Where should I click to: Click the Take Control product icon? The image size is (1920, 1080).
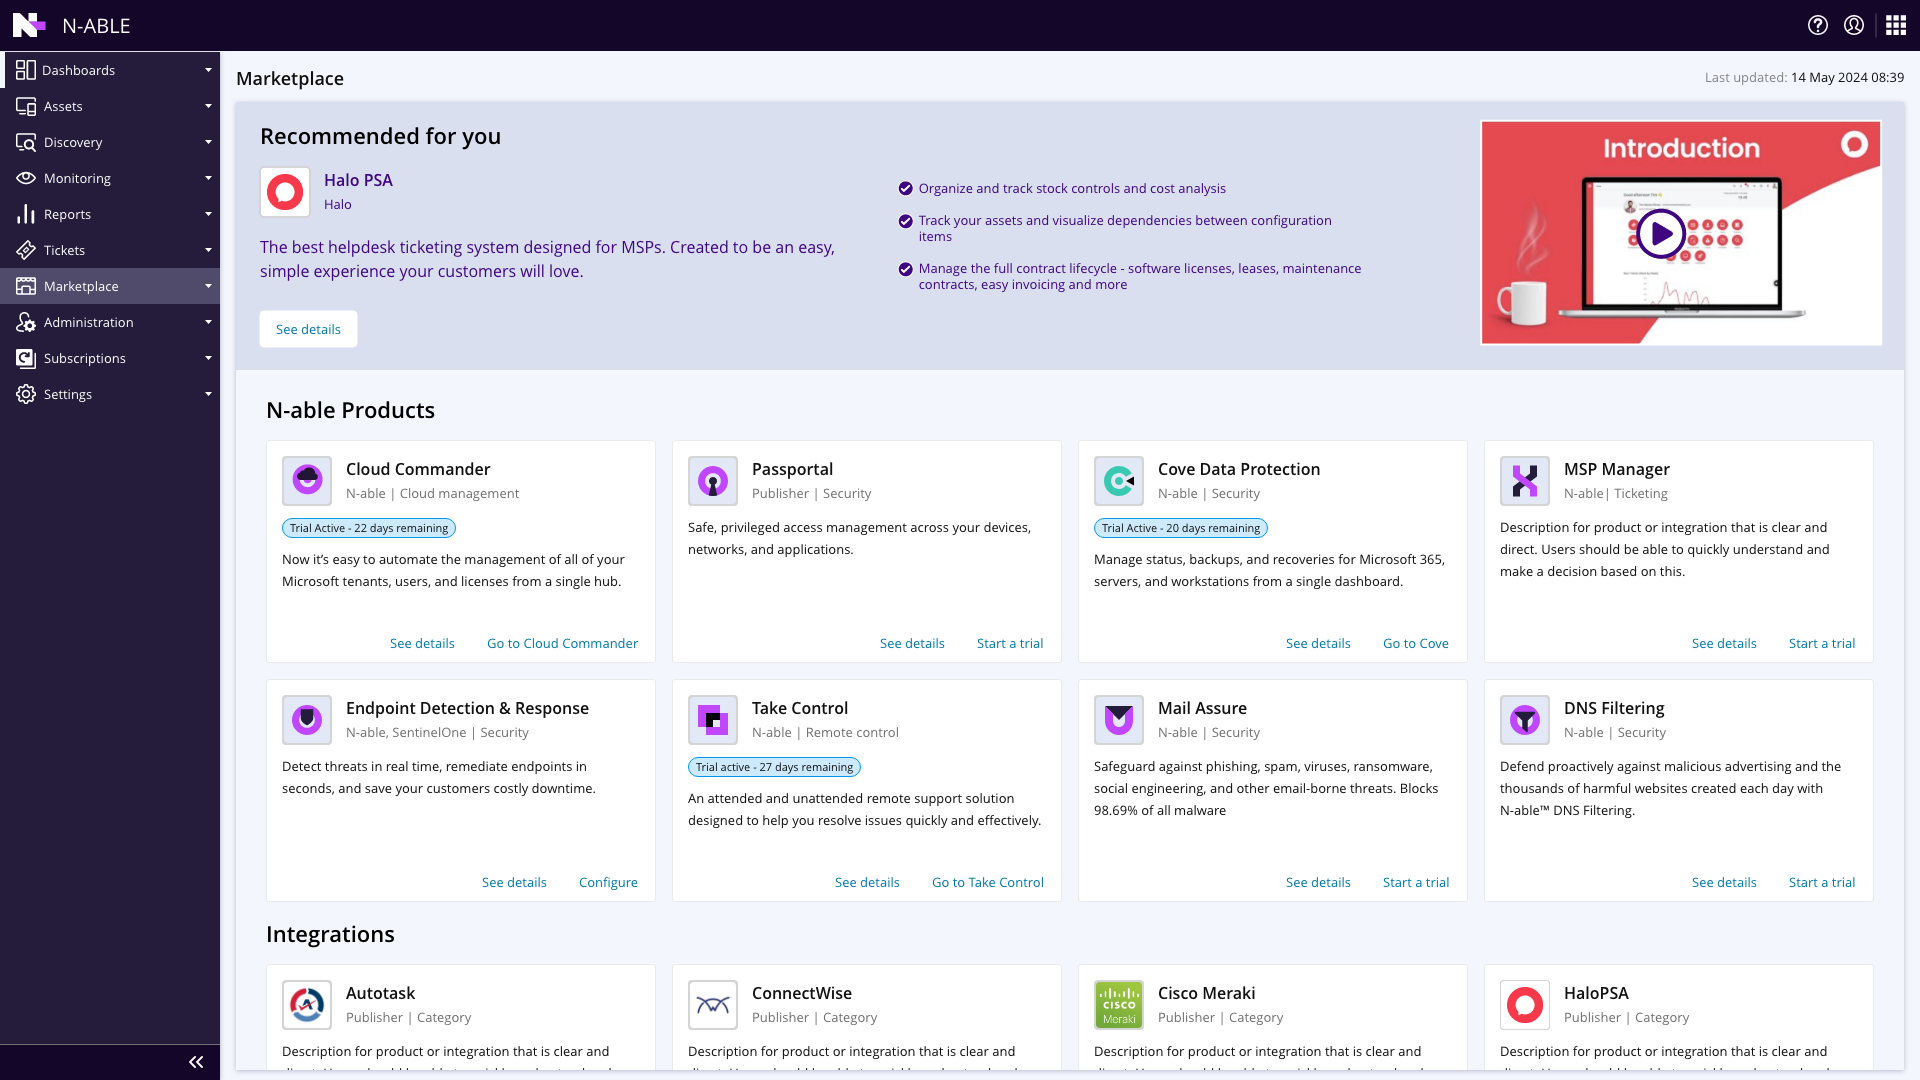click(x=713, y=720)
